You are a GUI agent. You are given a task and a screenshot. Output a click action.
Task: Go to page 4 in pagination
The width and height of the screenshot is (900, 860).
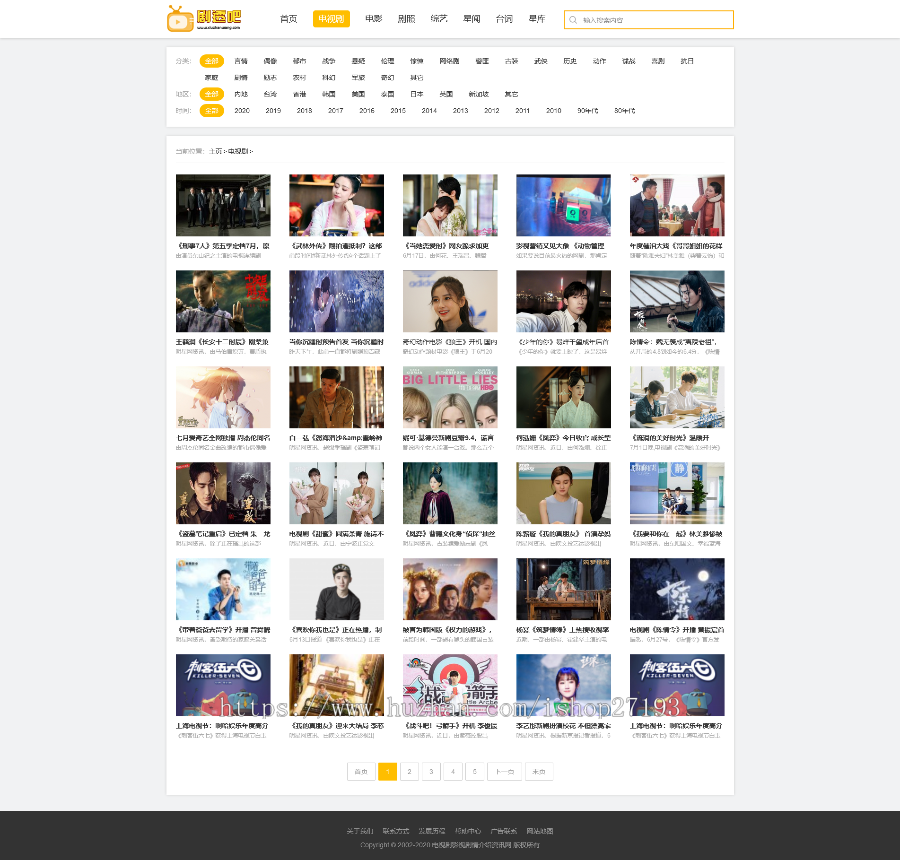(x=453, y=771)
